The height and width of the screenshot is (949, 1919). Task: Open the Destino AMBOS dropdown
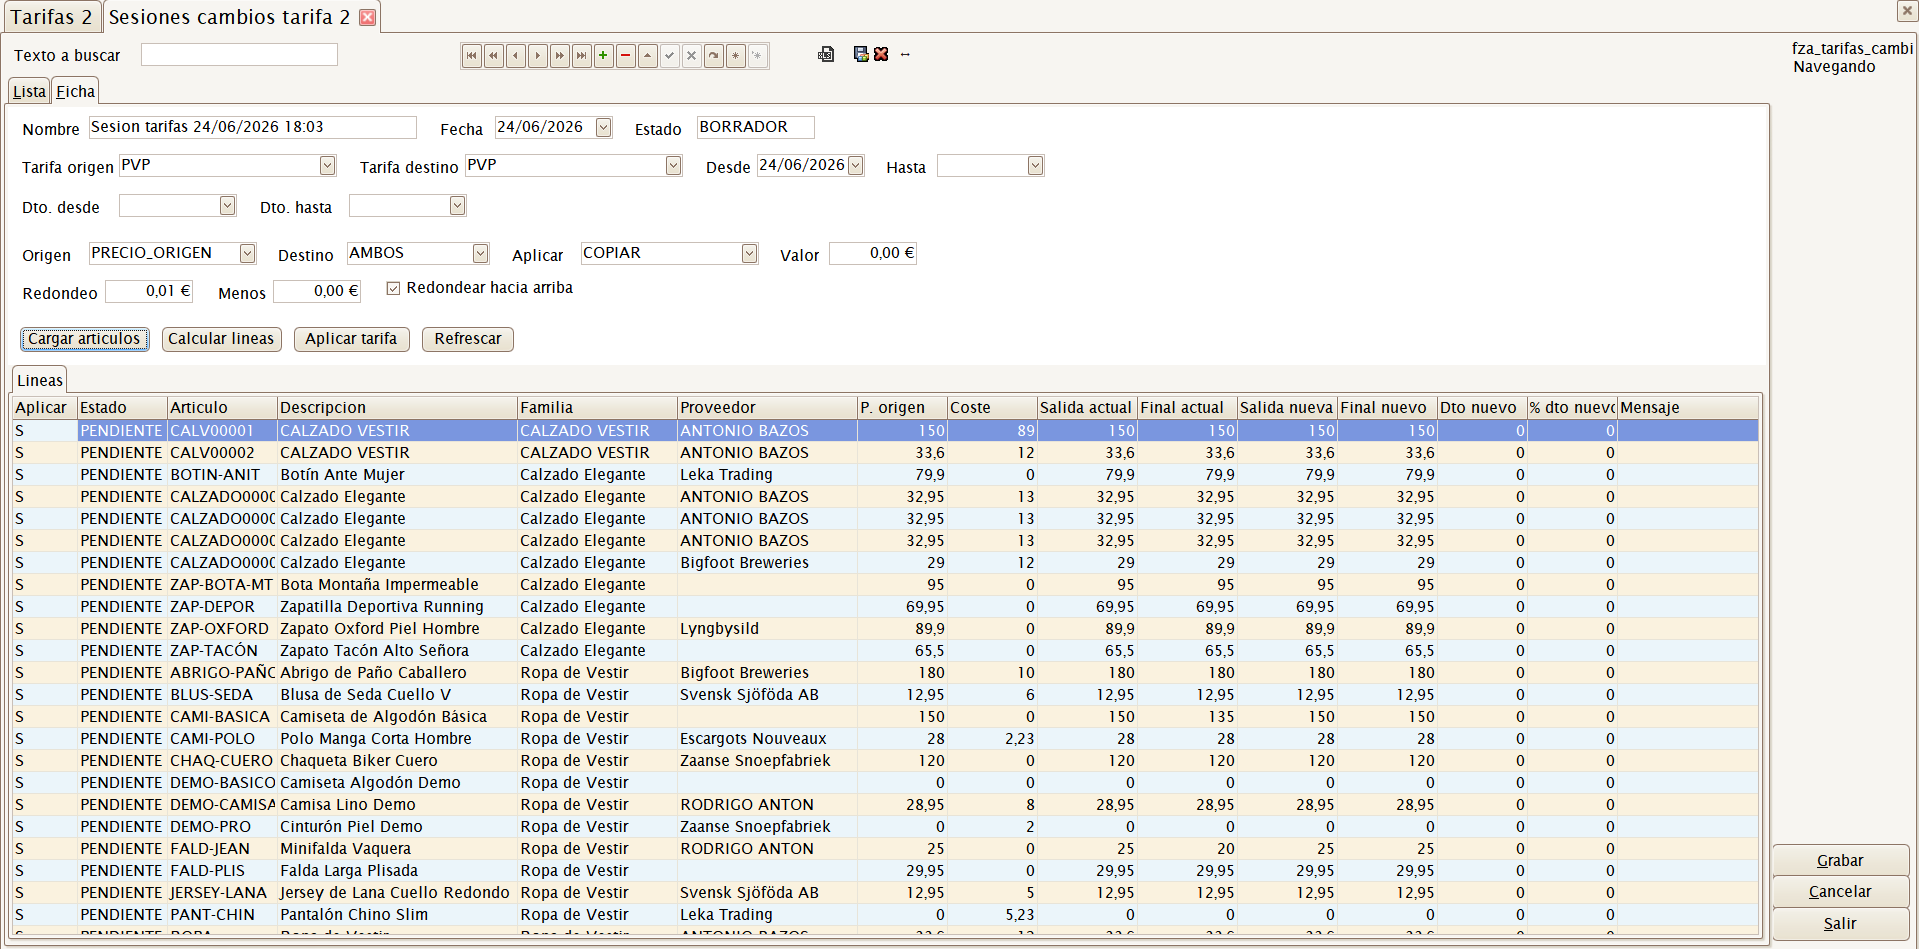[481, 253]
